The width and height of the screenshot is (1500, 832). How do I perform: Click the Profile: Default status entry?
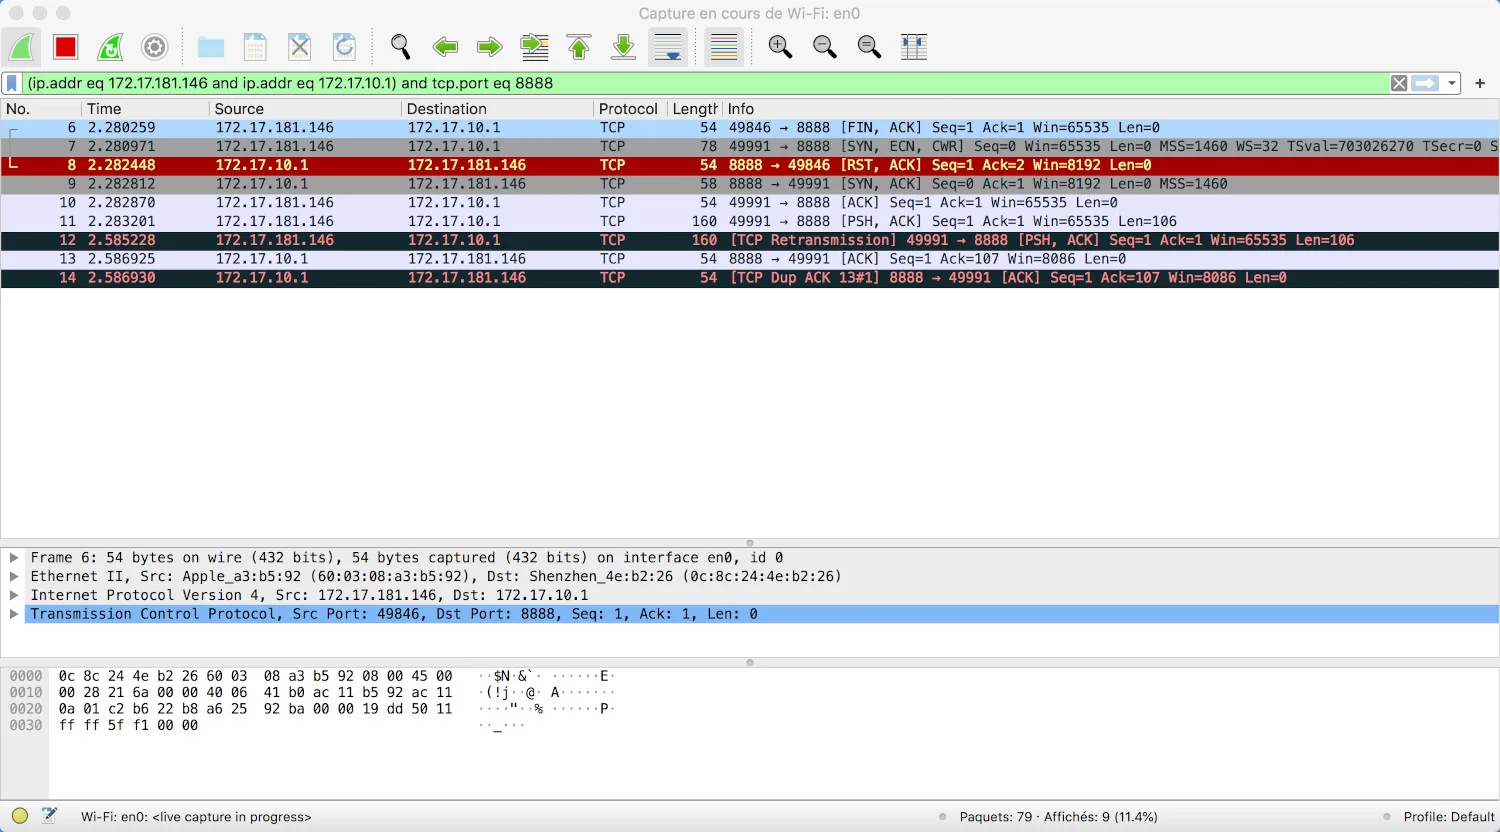(x=1448, y=817)
